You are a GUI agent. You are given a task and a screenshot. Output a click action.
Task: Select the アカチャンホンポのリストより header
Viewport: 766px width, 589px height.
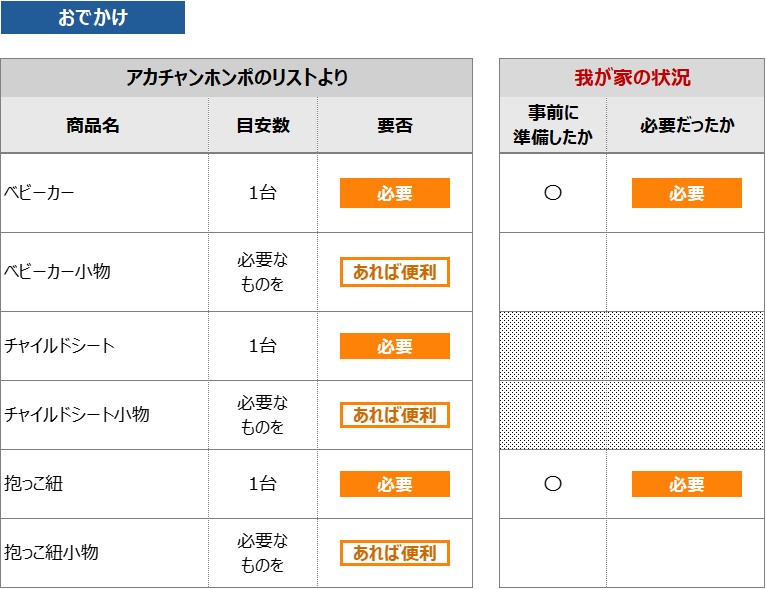pyautogui.click(x=236, y=78)
